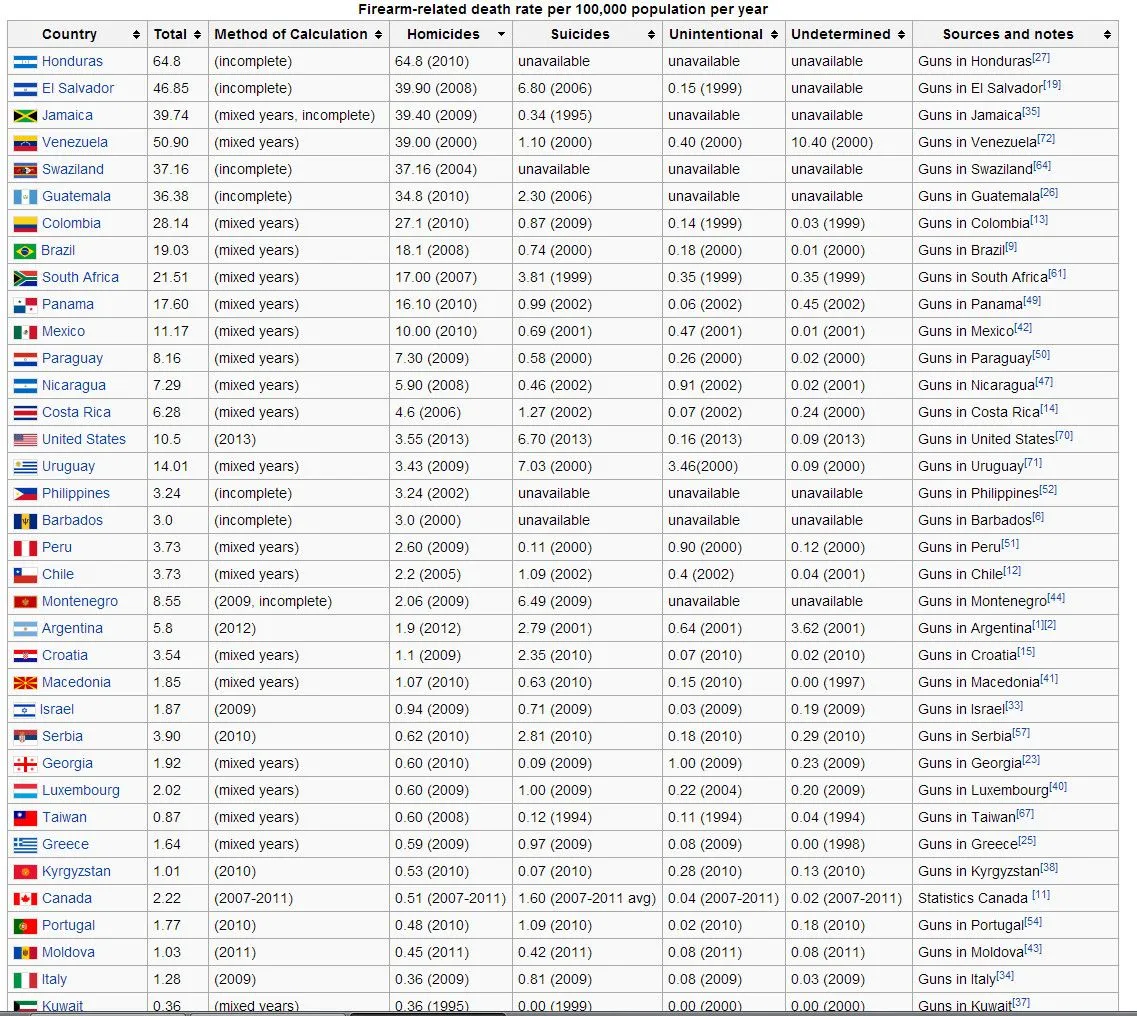Screen dimensions: 1137x1016
Task: Click the Georgia flag icon
Action: click(25, 764)
